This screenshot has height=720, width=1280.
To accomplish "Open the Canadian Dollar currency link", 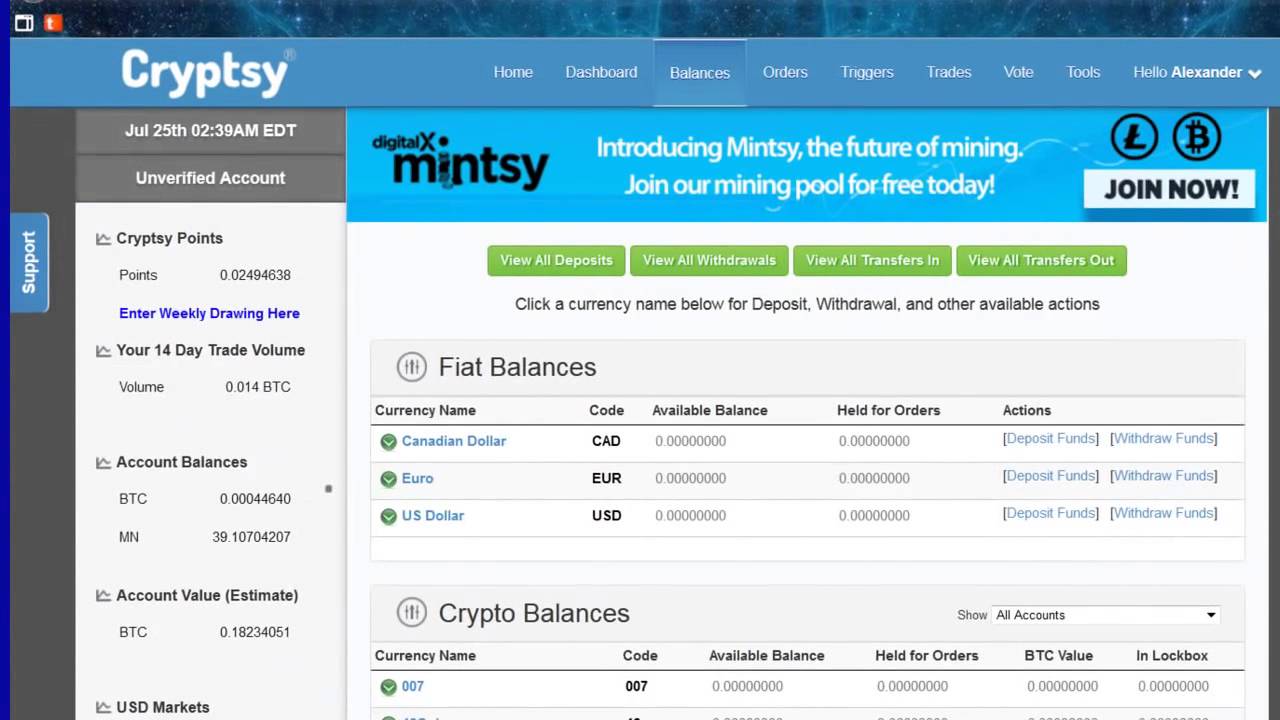I will (x=454, y=441).
